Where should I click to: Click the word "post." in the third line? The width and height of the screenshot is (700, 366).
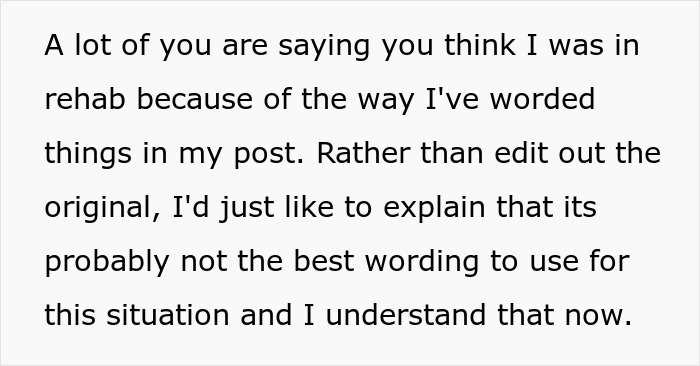point(269,155)
